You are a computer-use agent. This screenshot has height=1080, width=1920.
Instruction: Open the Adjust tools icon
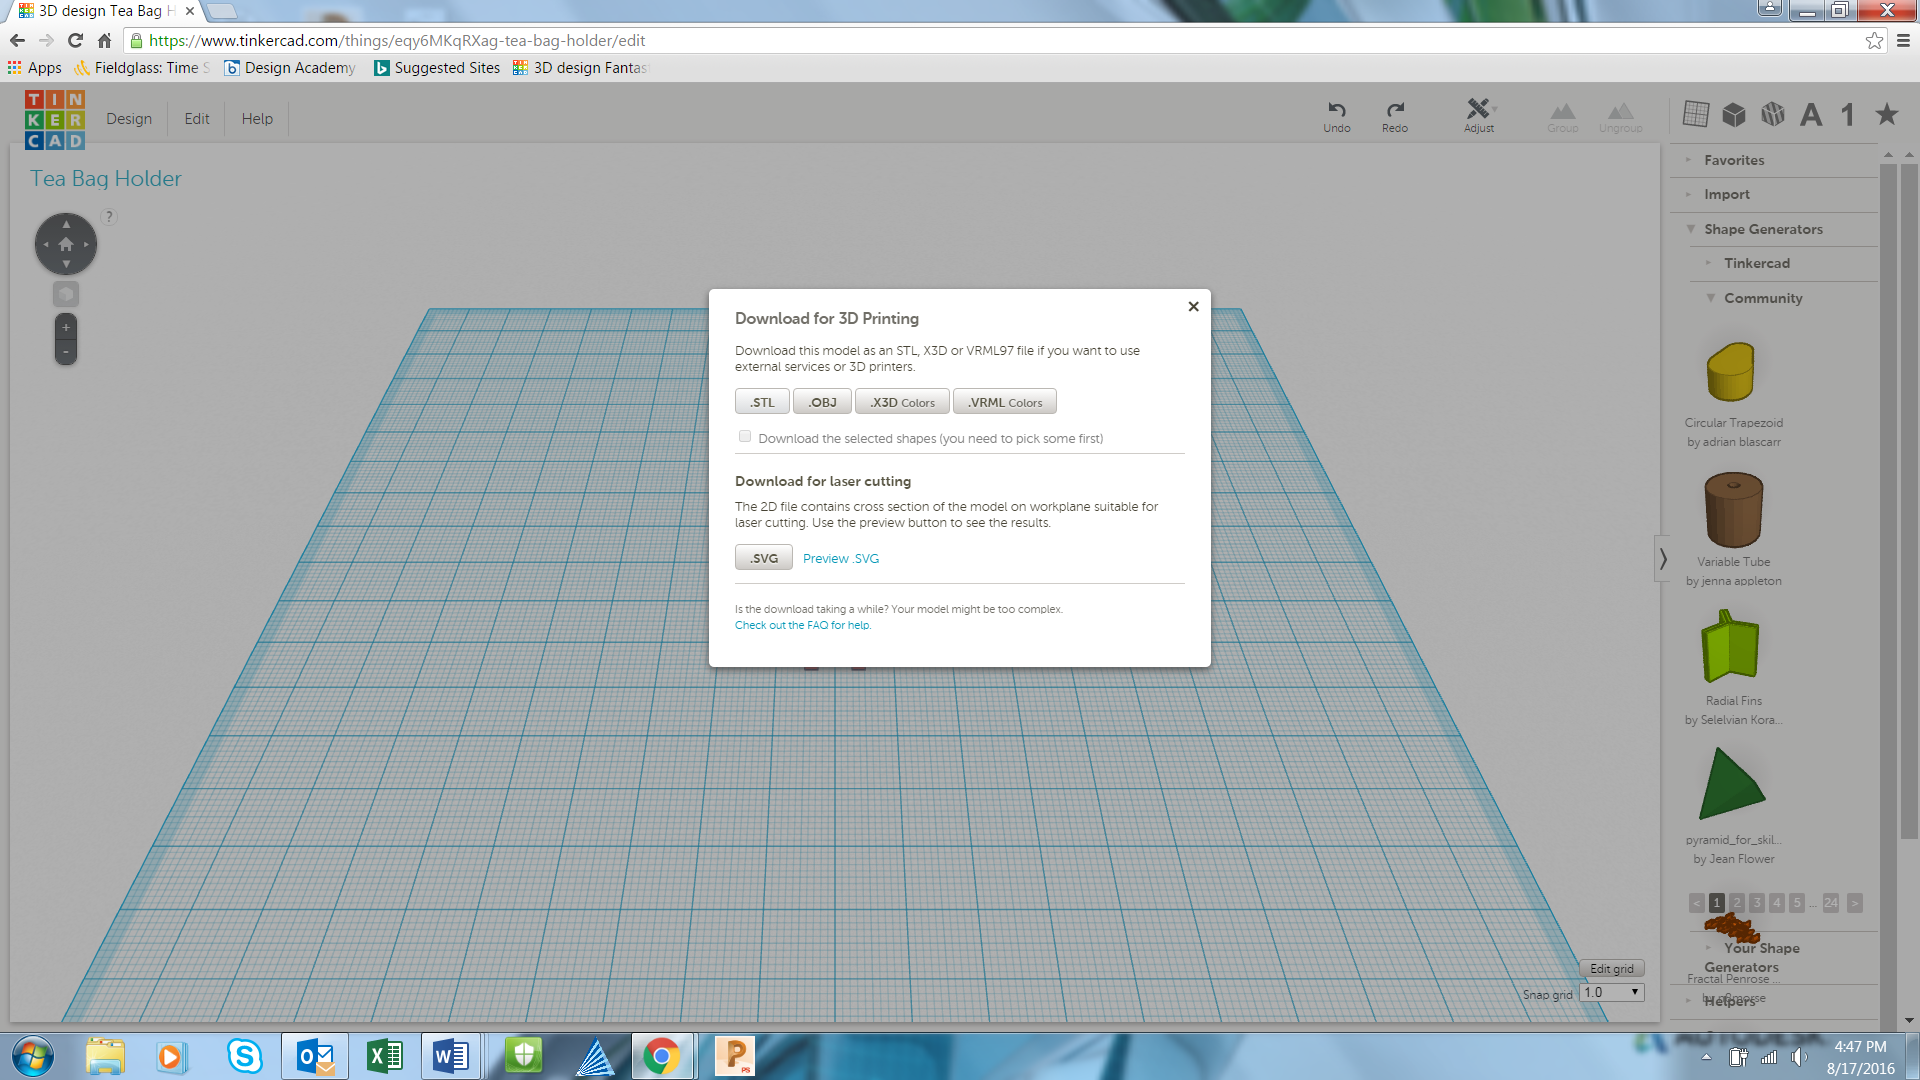click(x=1478, y=109)
